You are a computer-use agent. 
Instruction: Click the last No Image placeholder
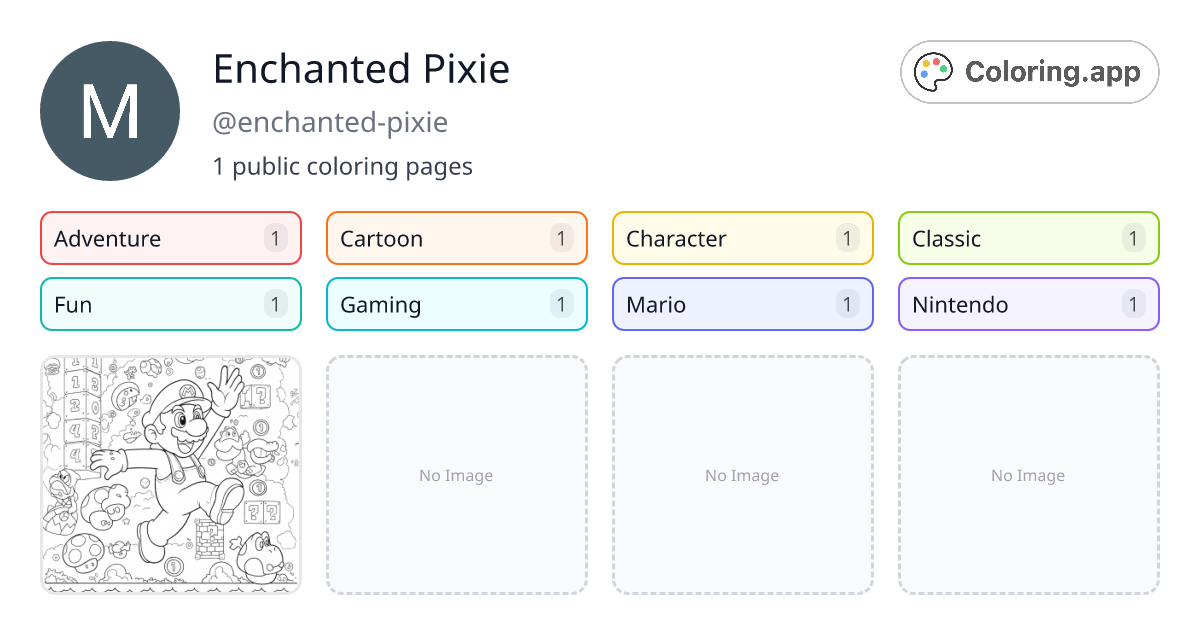(x=1029, y=475)
